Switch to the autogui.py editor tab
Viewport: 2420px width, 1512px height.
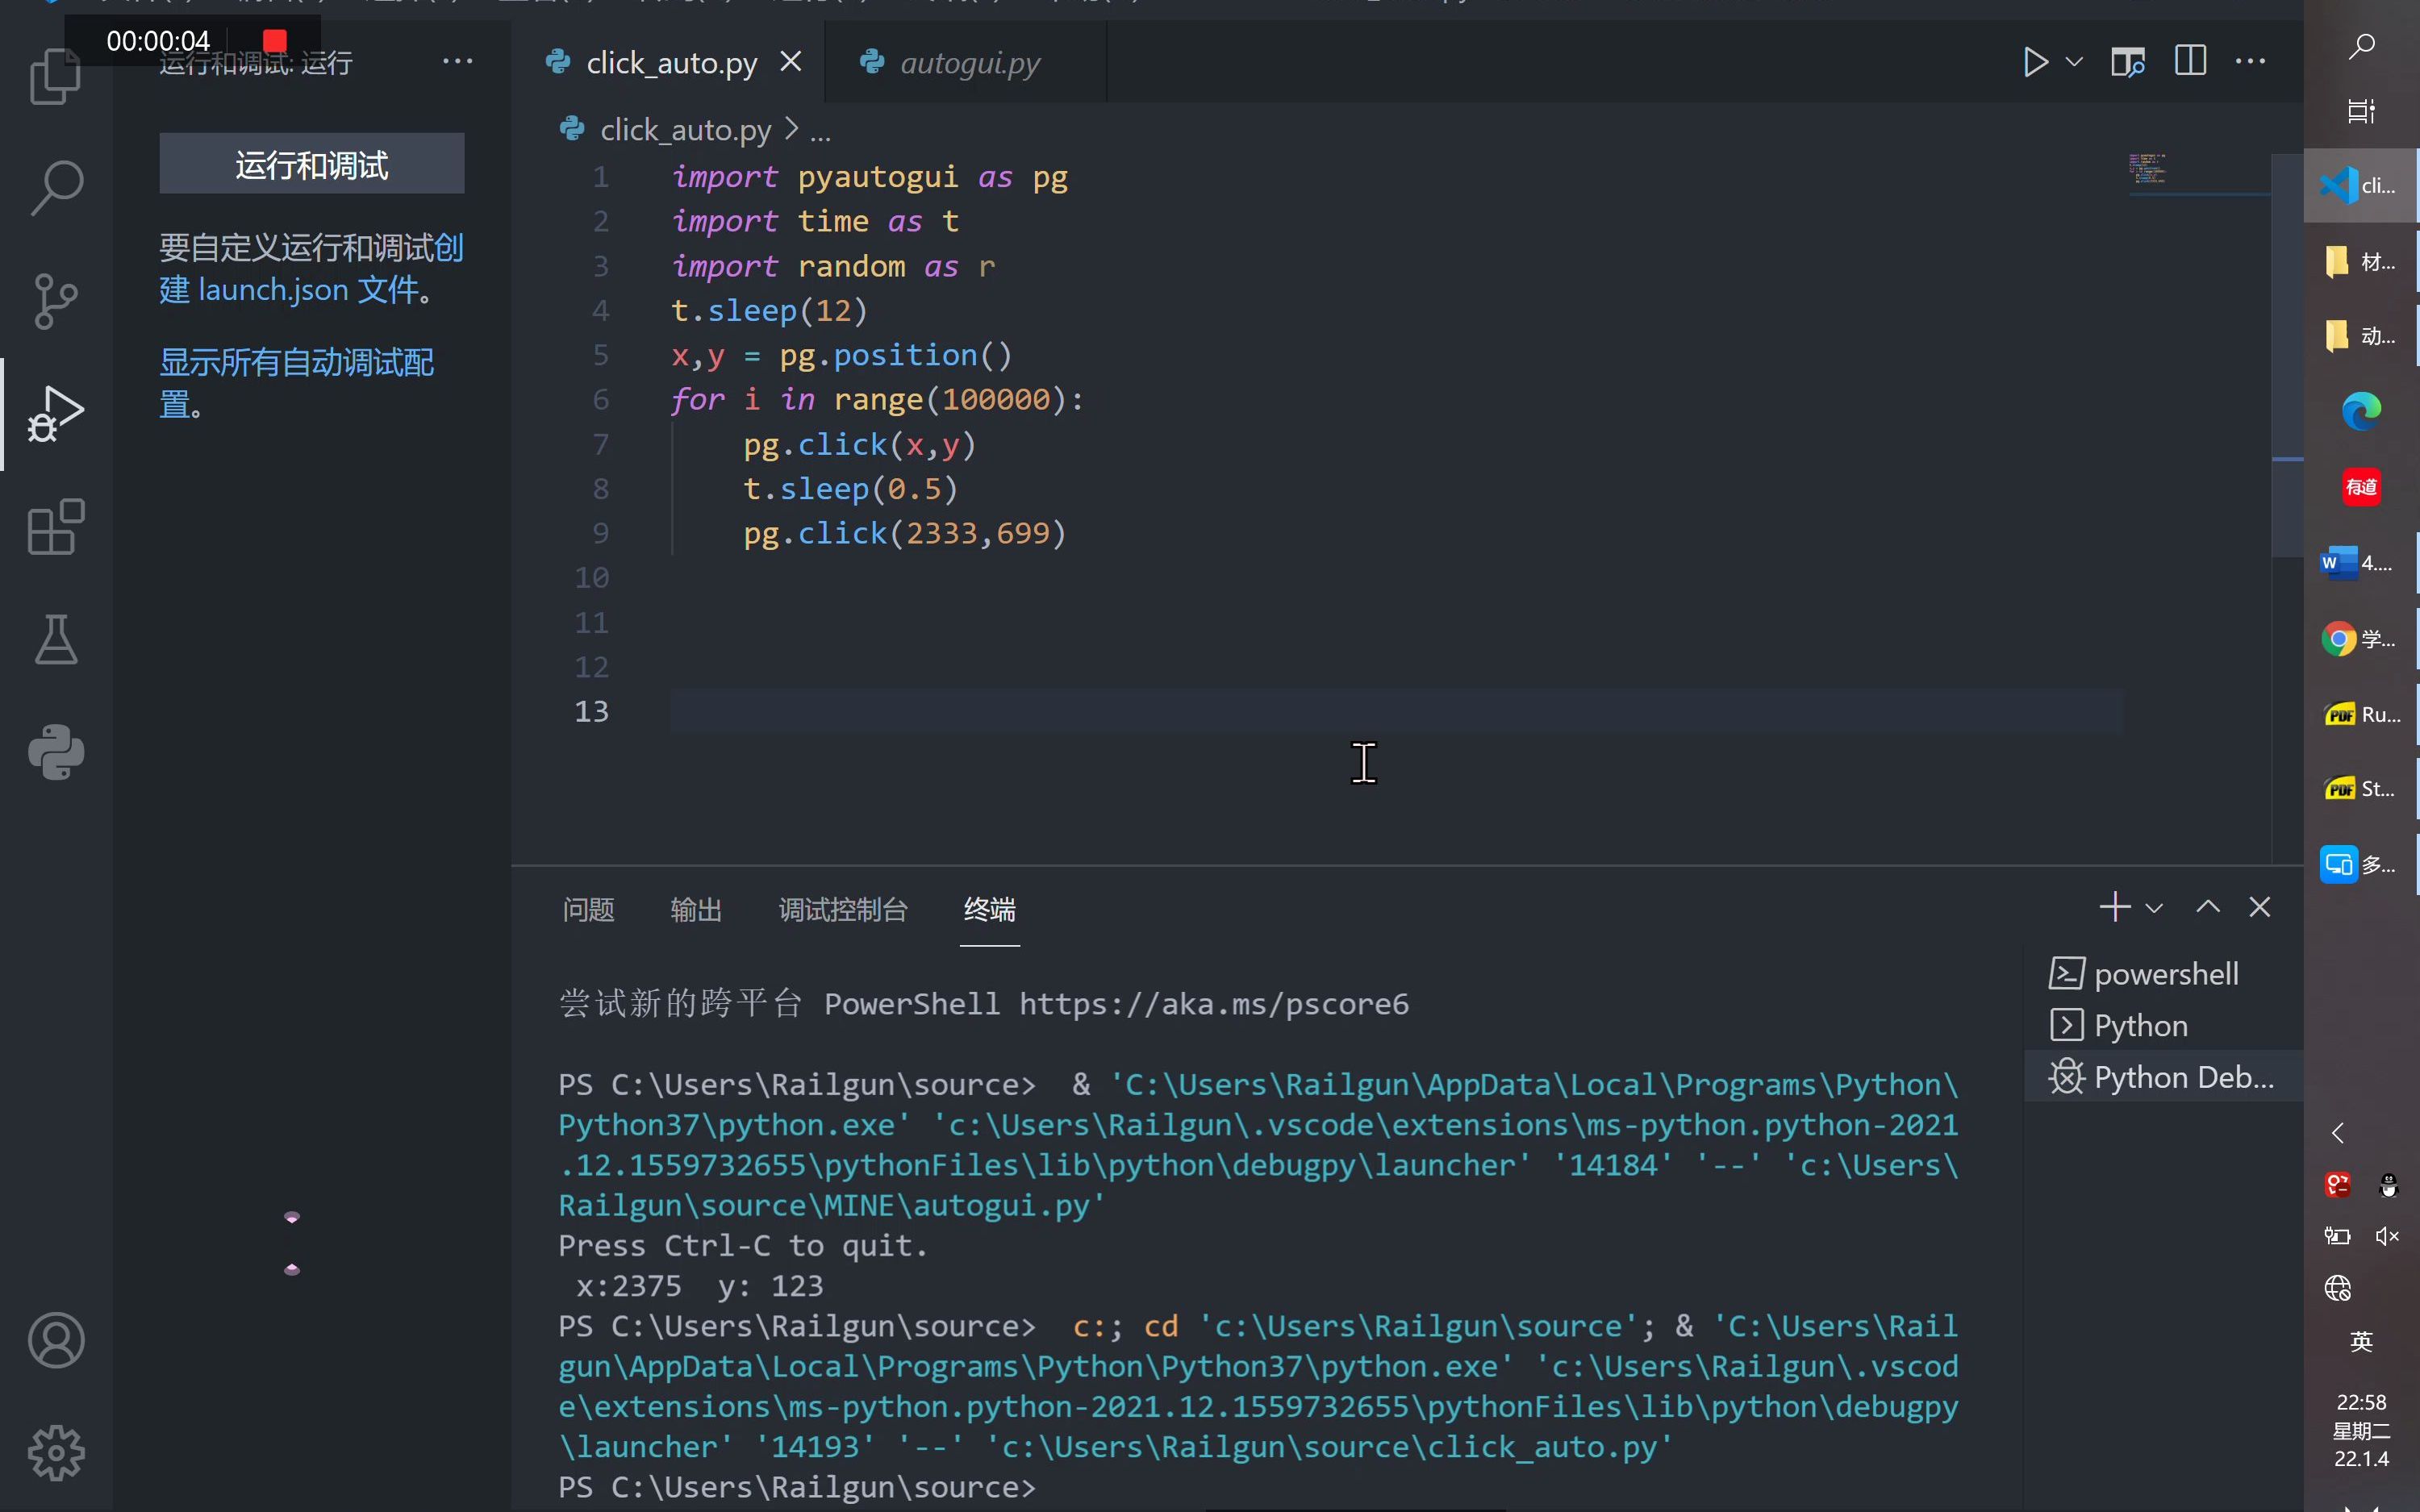[x=968, y=63]
